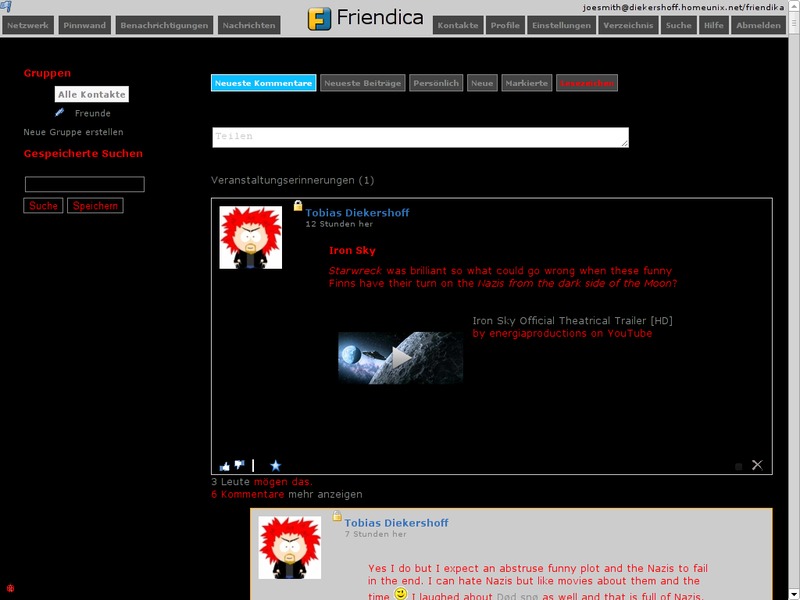Click the Speichern button
Screen dimensions: 800x600
point(95,206)
